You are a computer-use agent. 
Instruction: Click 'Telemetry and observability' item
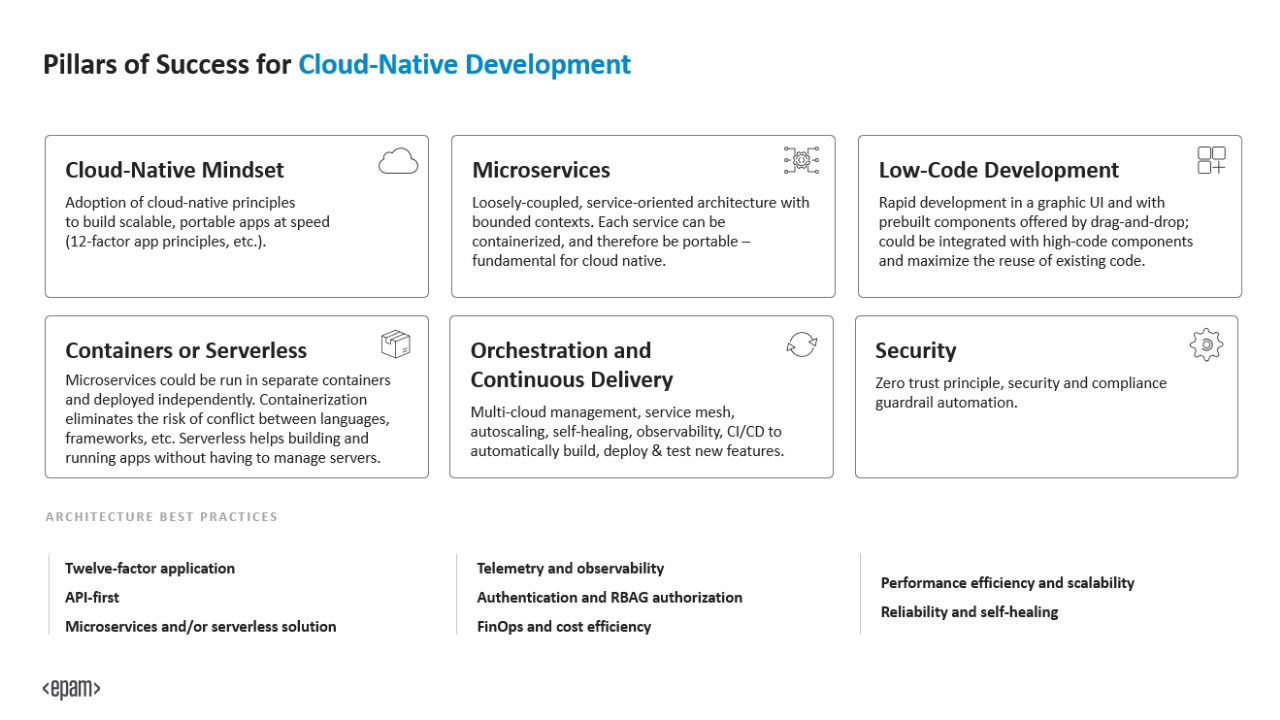[x=570, y=568]
